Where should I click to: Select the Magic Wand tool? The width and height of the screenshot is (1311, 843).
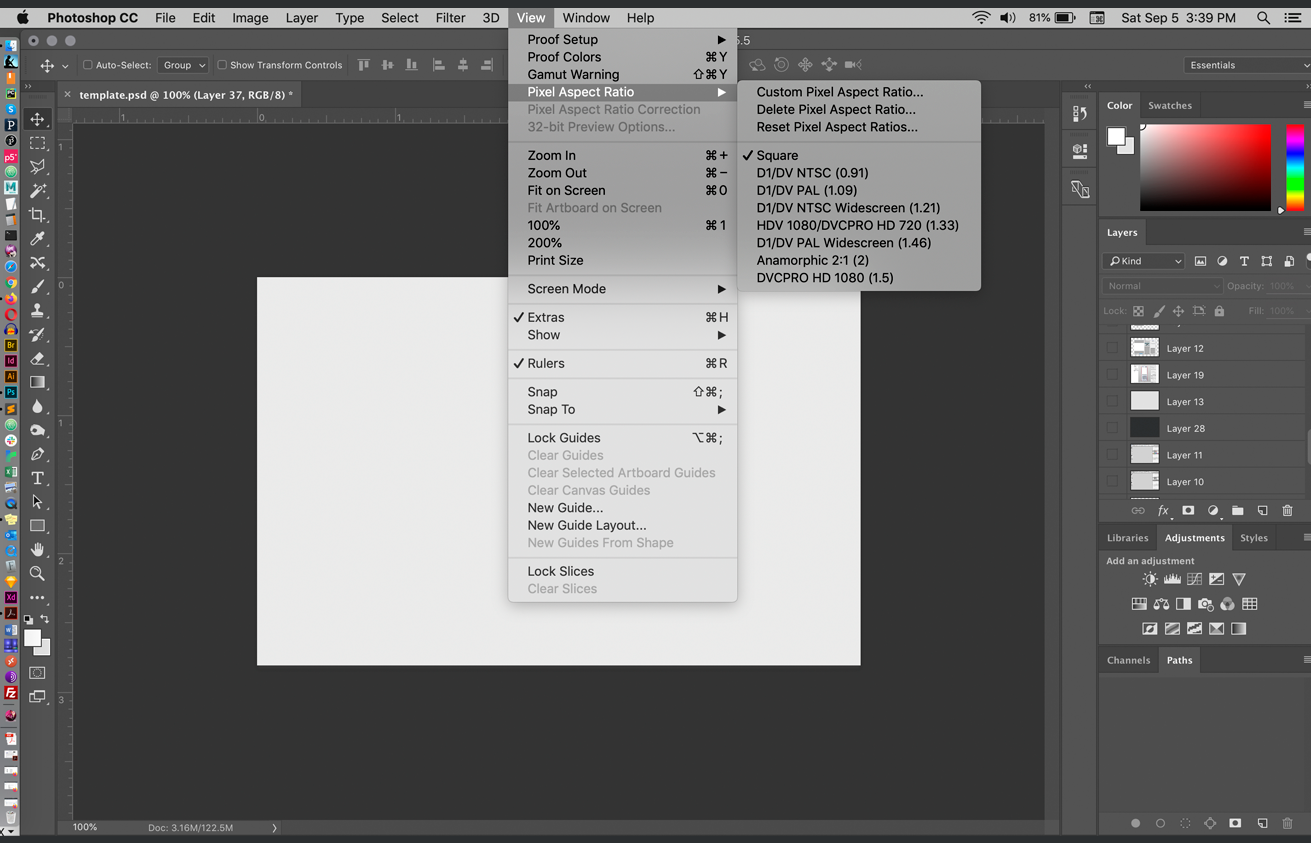(37, 191)
